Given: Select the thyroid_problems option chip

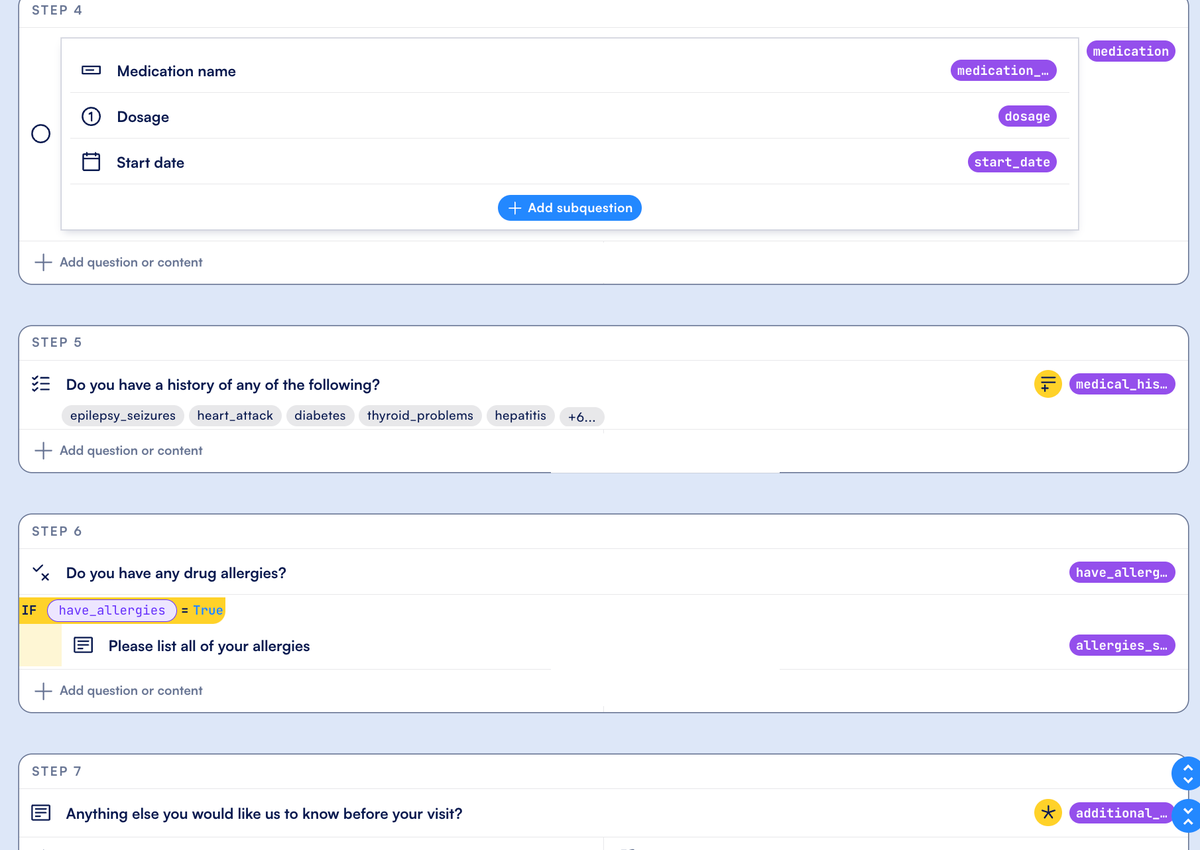Looking at the screenshot, I should pos(420,415).
